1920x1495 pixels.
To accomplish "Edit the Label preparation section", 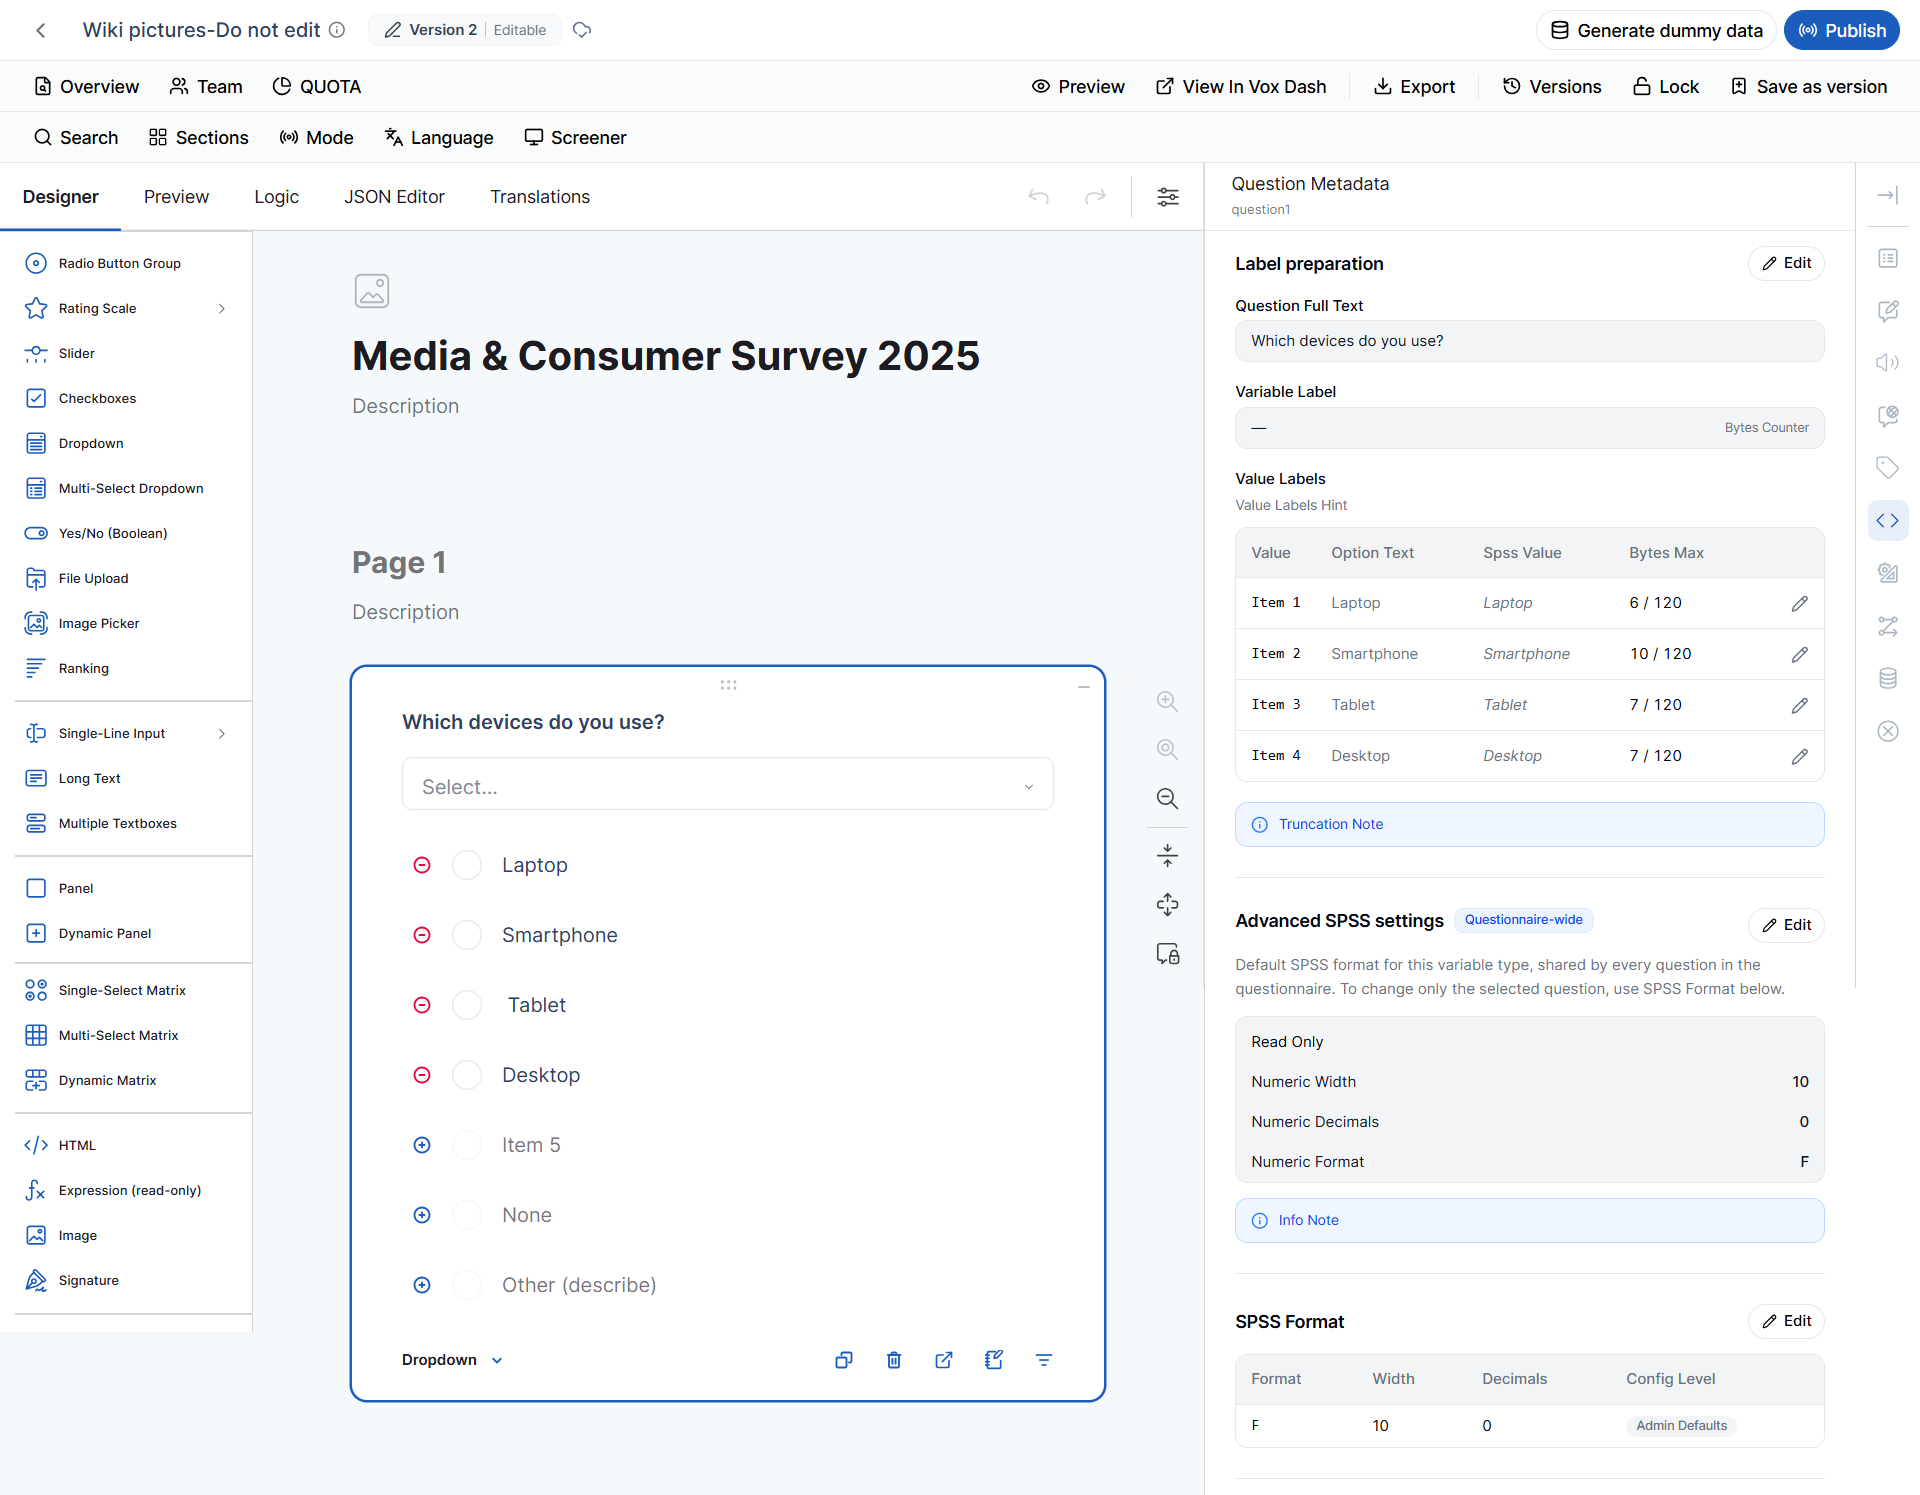I will pyautogui.click(x=1786, y=263).
